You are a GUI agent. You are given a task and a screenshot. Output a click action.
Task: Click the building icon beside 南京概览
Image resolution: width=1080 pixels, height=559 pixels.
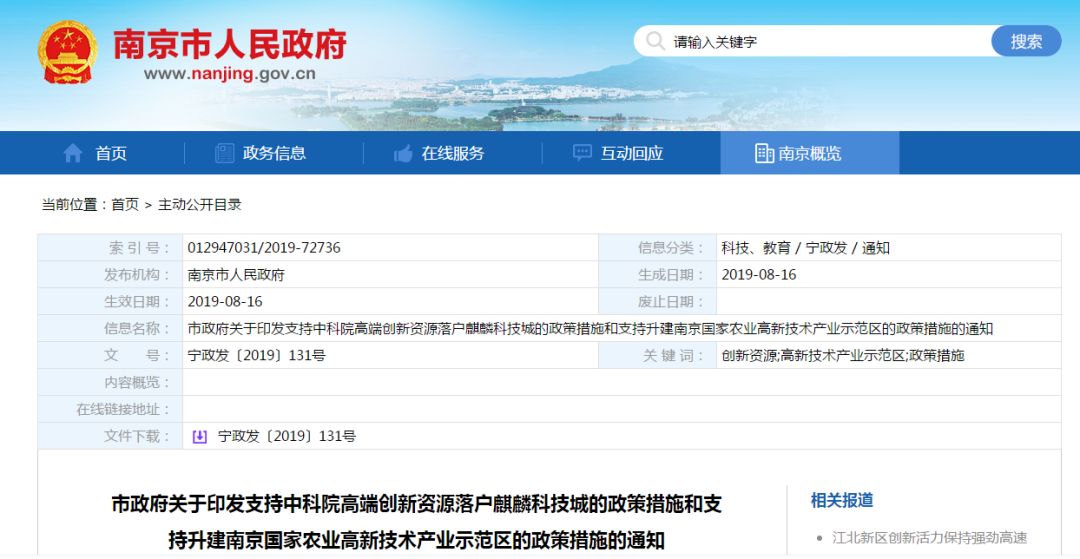[764, 154]
